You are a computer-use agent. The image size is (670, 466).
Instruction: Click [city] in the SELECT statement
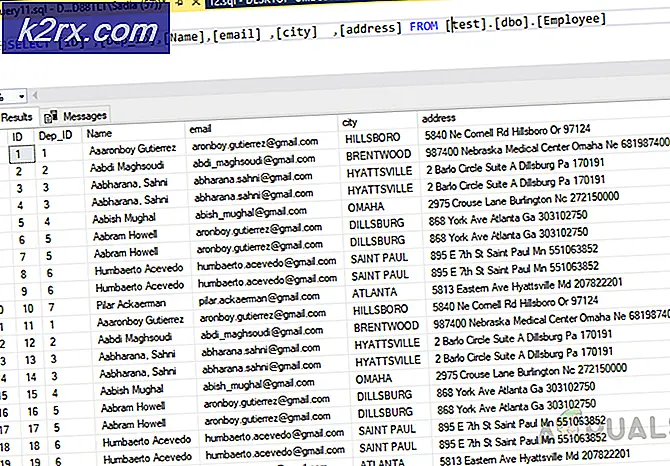click(x=296, y=32)
